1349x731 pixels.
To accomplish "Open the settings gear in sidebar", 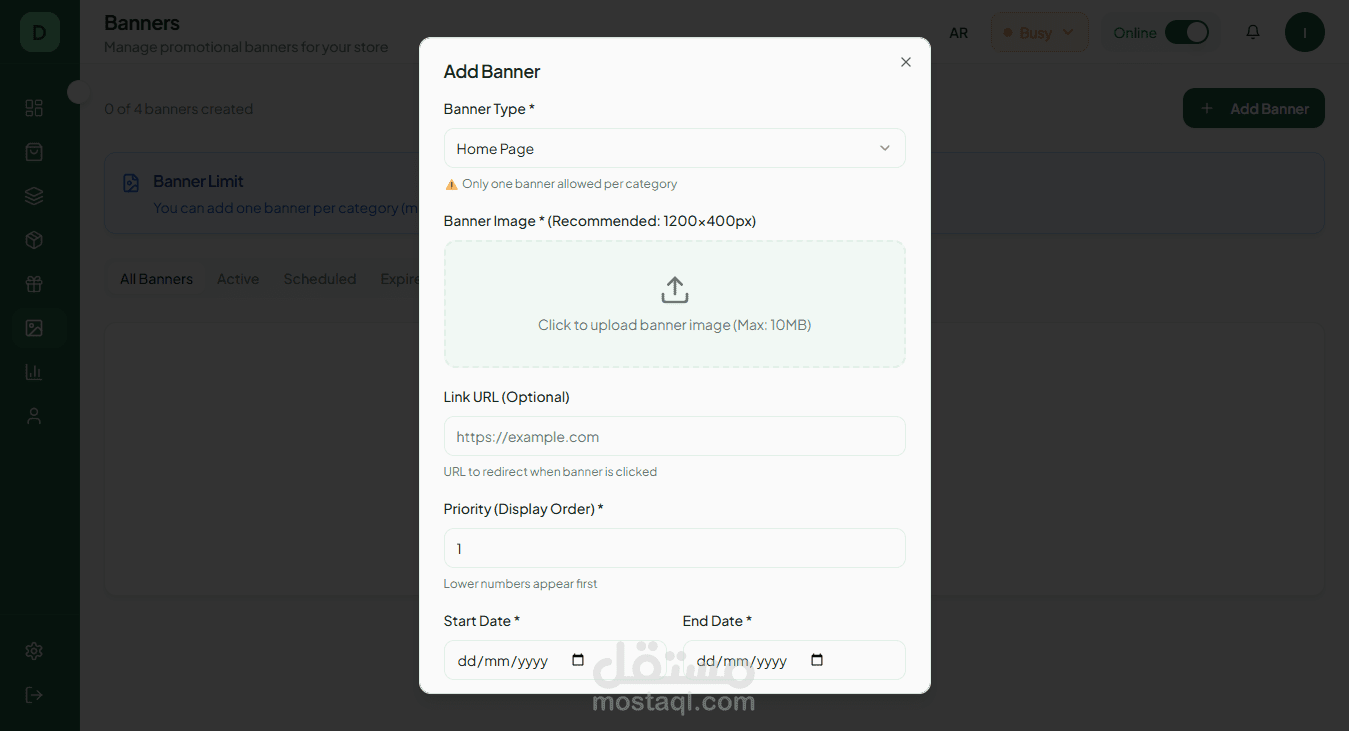I will tap(34, 651).
